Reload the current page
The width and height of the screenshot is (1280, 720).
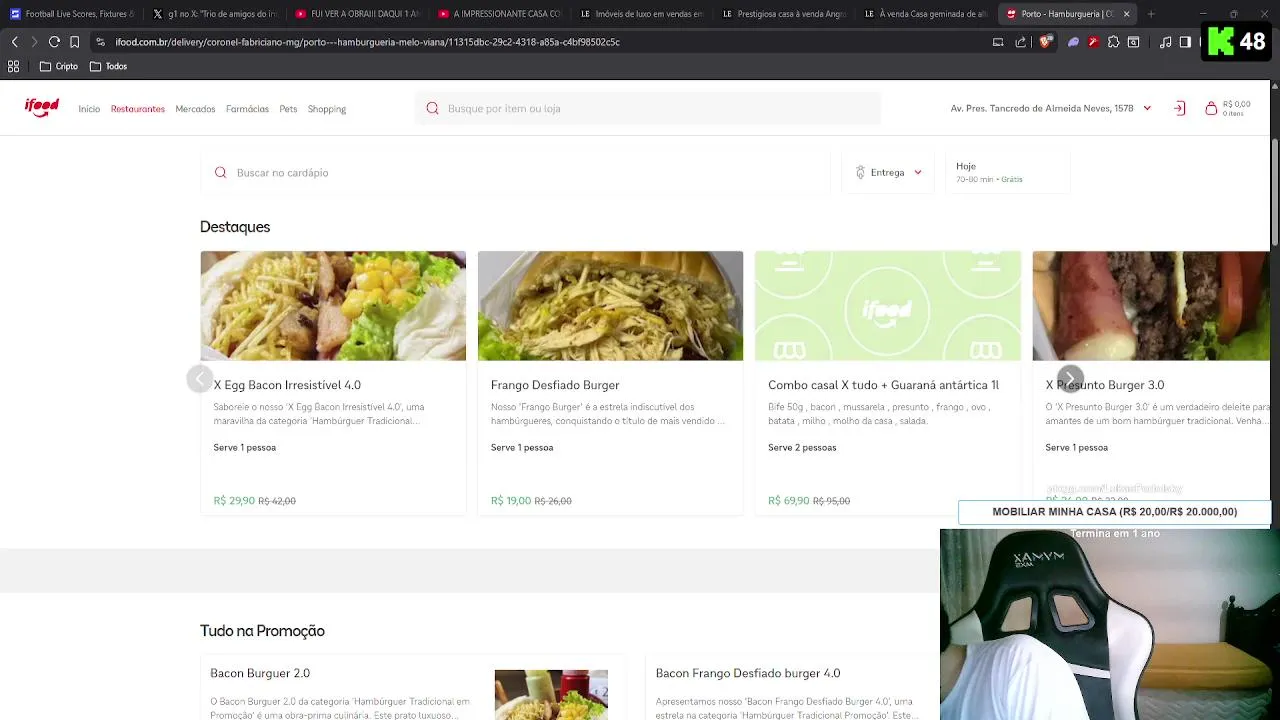click(x=54, y=42)
